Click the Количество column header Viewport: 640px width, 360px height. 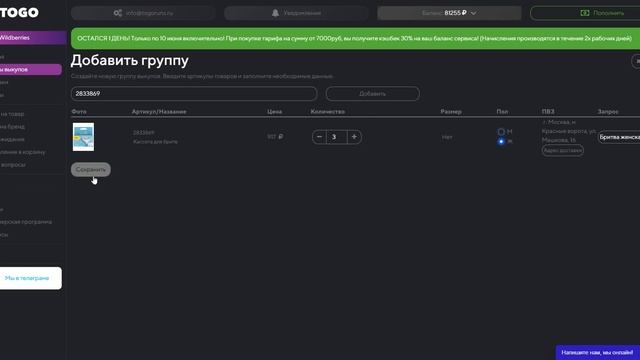point(327,111)
